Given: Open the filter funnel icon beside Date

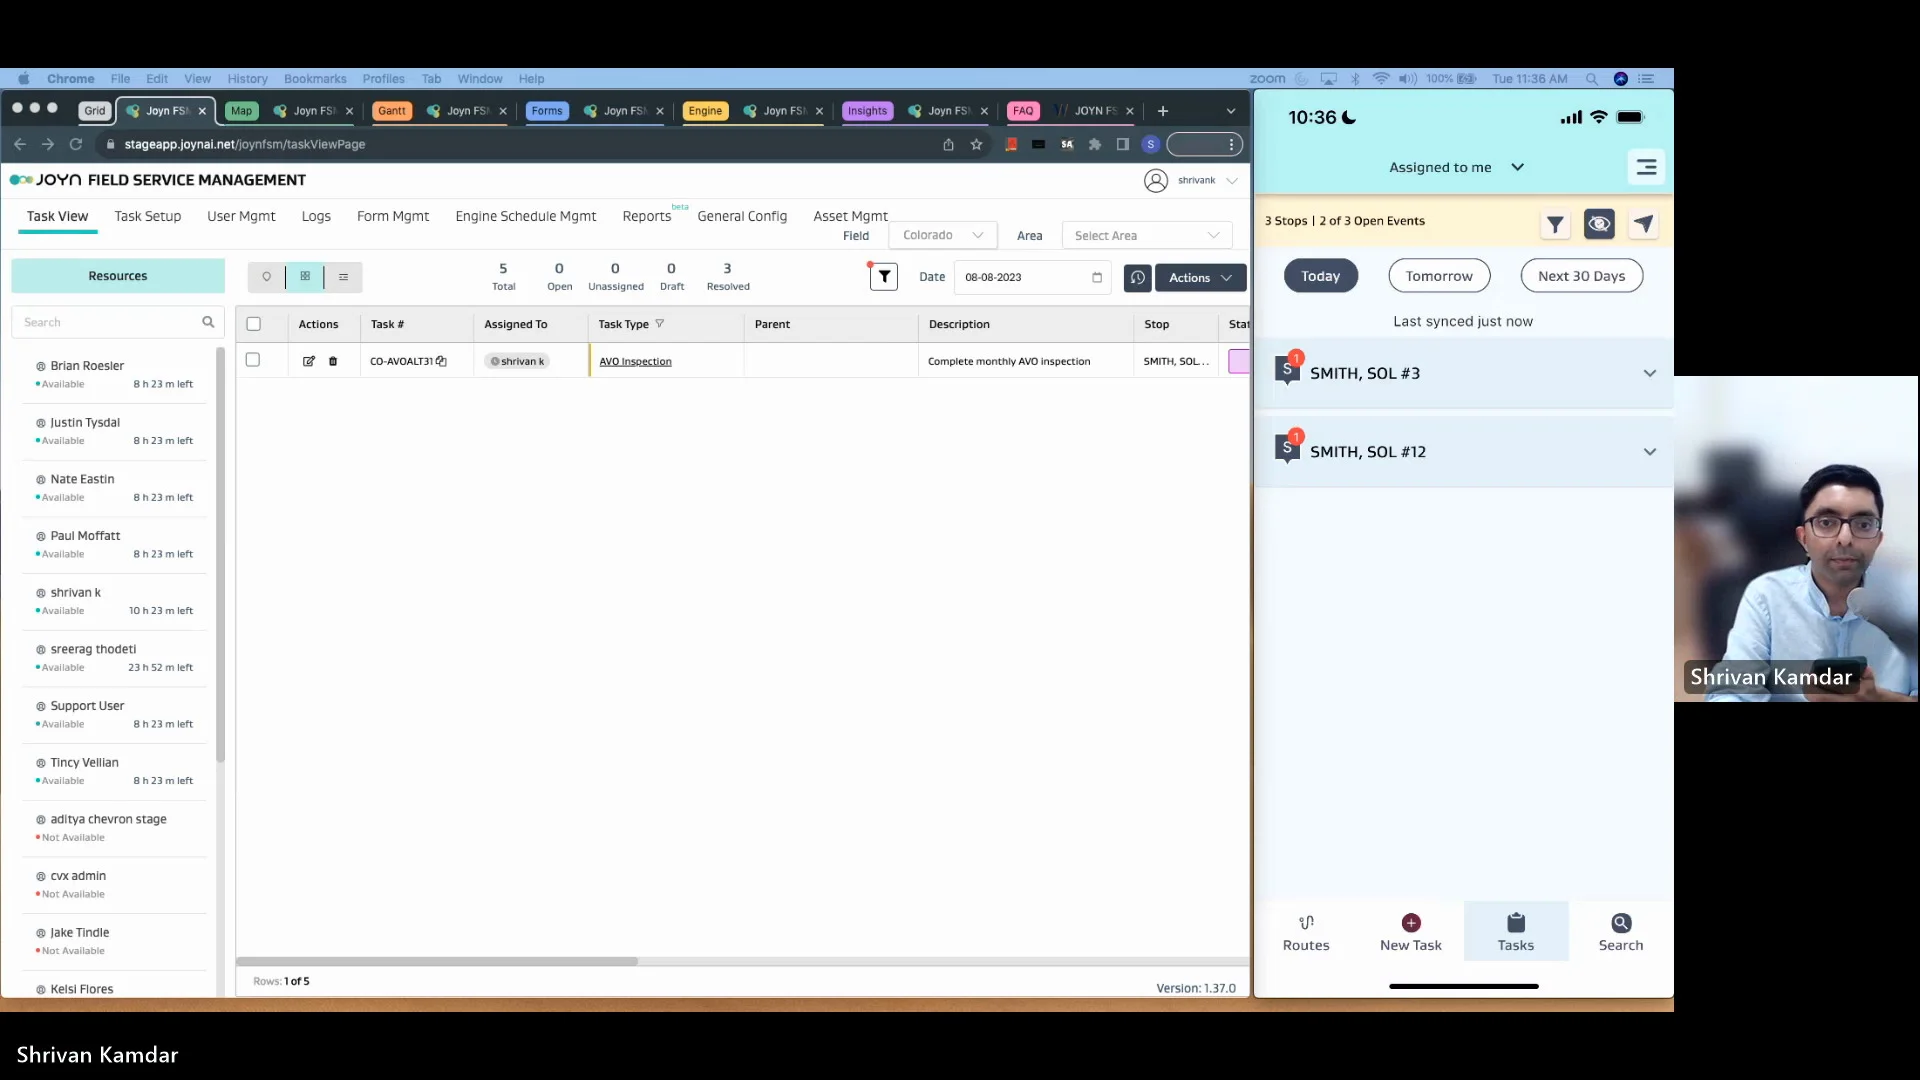Looking at the screenshot, I should click(884, 277).
